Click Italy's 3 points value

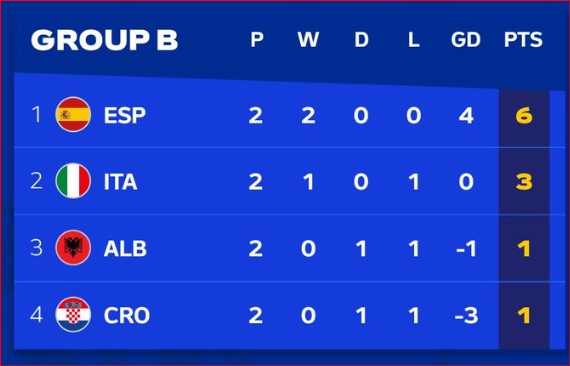pyautogui.click(x=524, y=182)
